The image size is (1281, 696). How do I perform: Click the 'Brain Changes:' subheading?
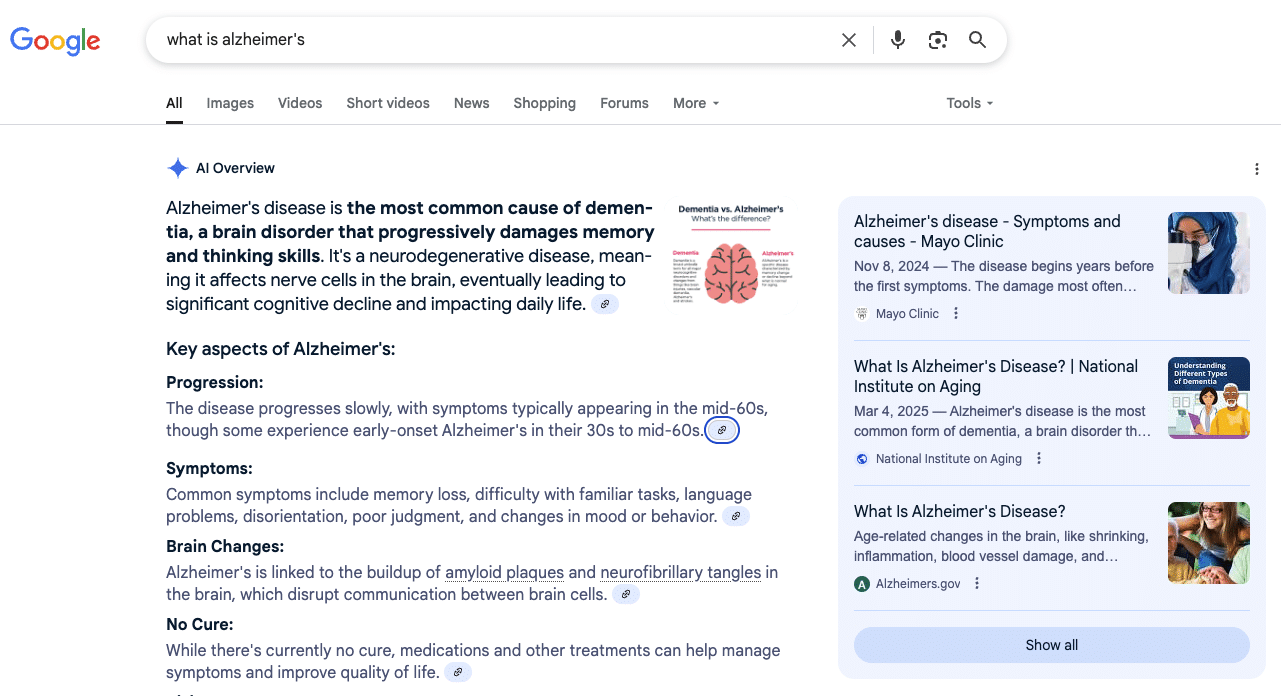pyautogui.click(x=225, y=546)
